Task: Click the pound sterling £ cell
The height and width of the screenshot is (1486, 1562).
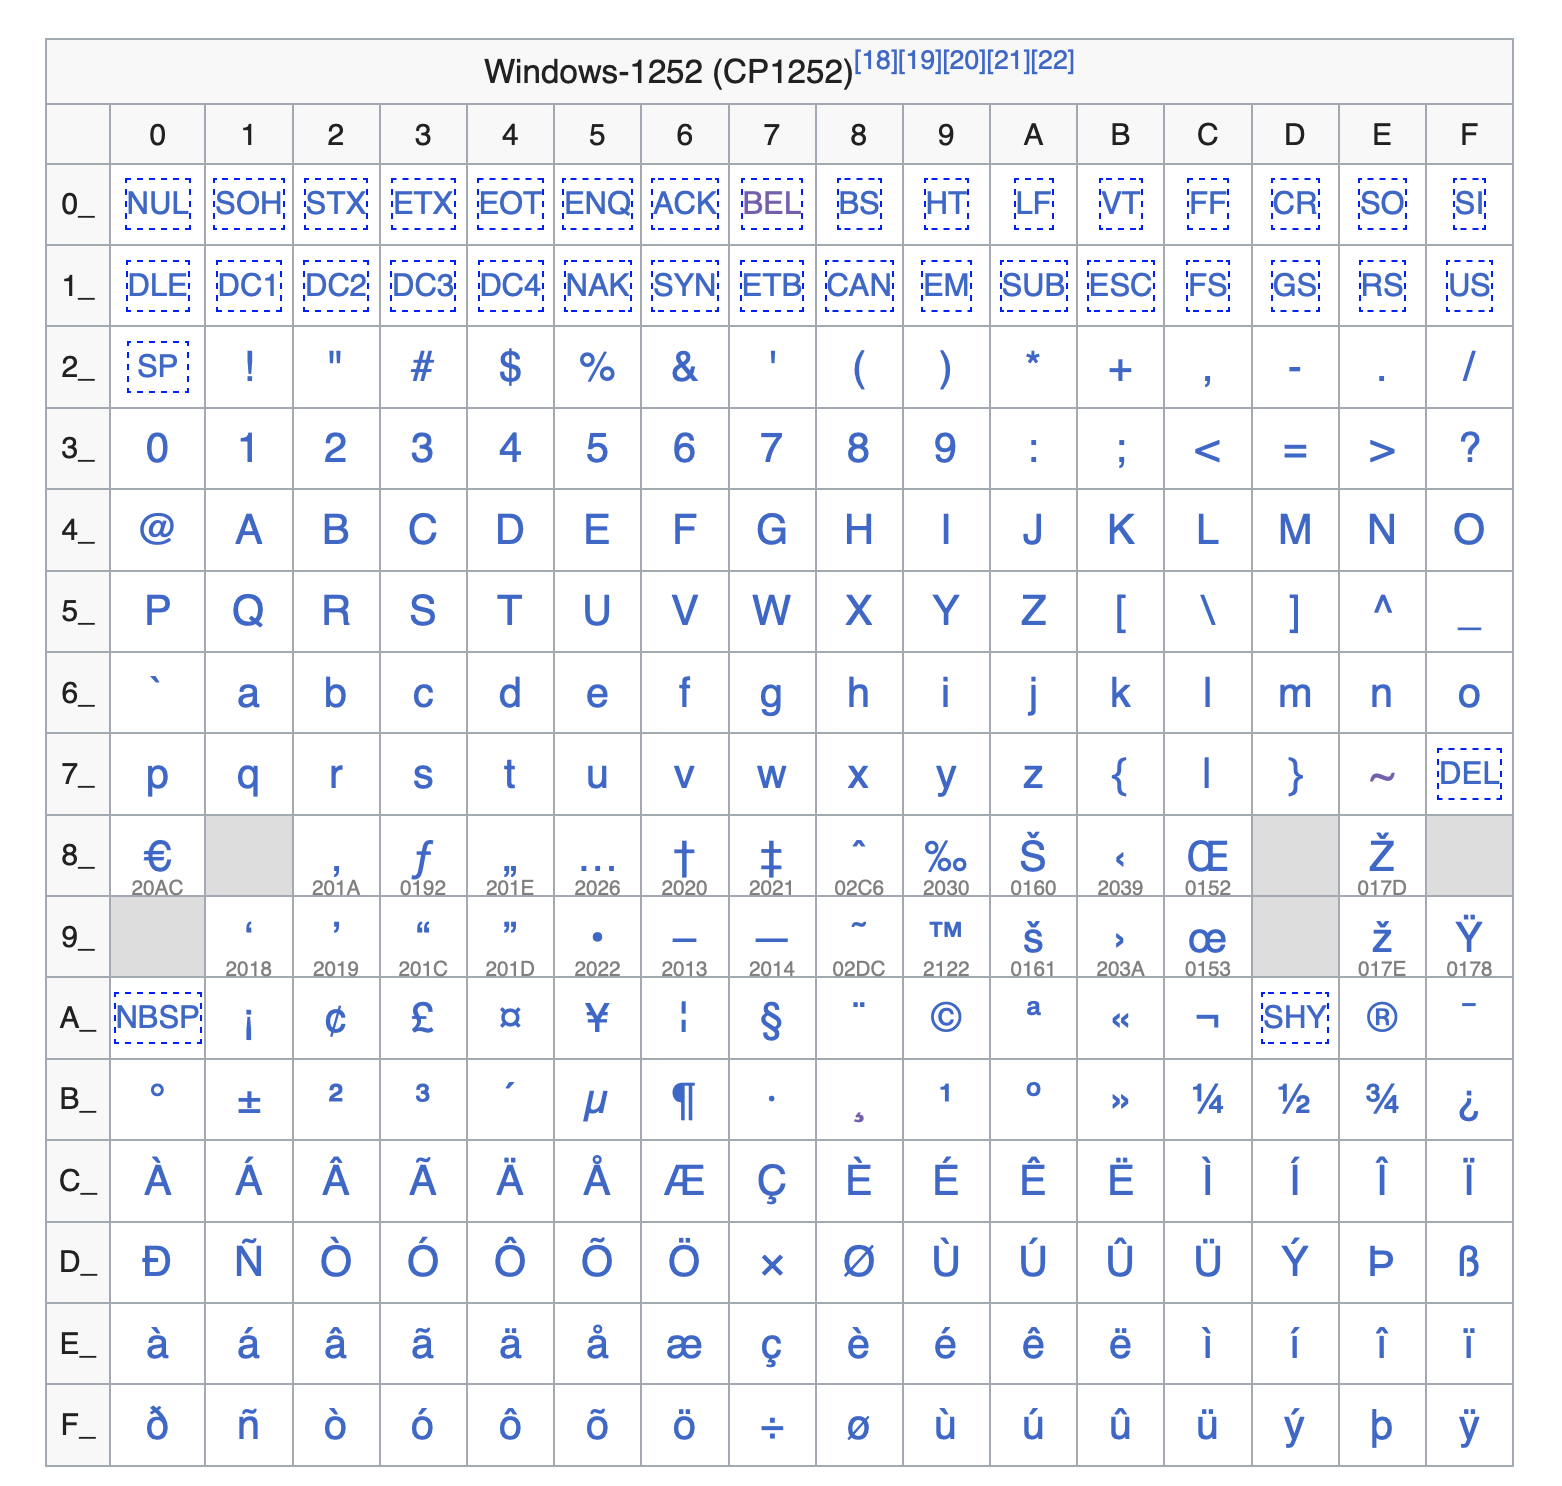Action: tap(423, 1018)
